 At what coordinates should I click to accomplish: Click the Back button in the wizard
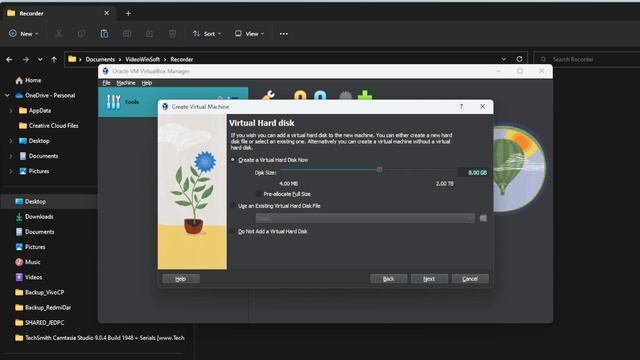click(x=388, y=279)
